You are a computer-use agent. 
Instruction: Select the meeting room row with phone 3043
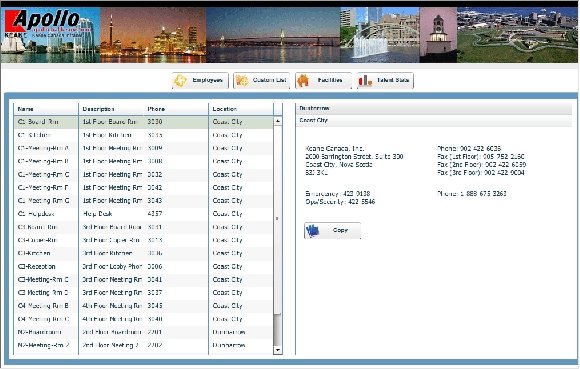coord(143,201)
